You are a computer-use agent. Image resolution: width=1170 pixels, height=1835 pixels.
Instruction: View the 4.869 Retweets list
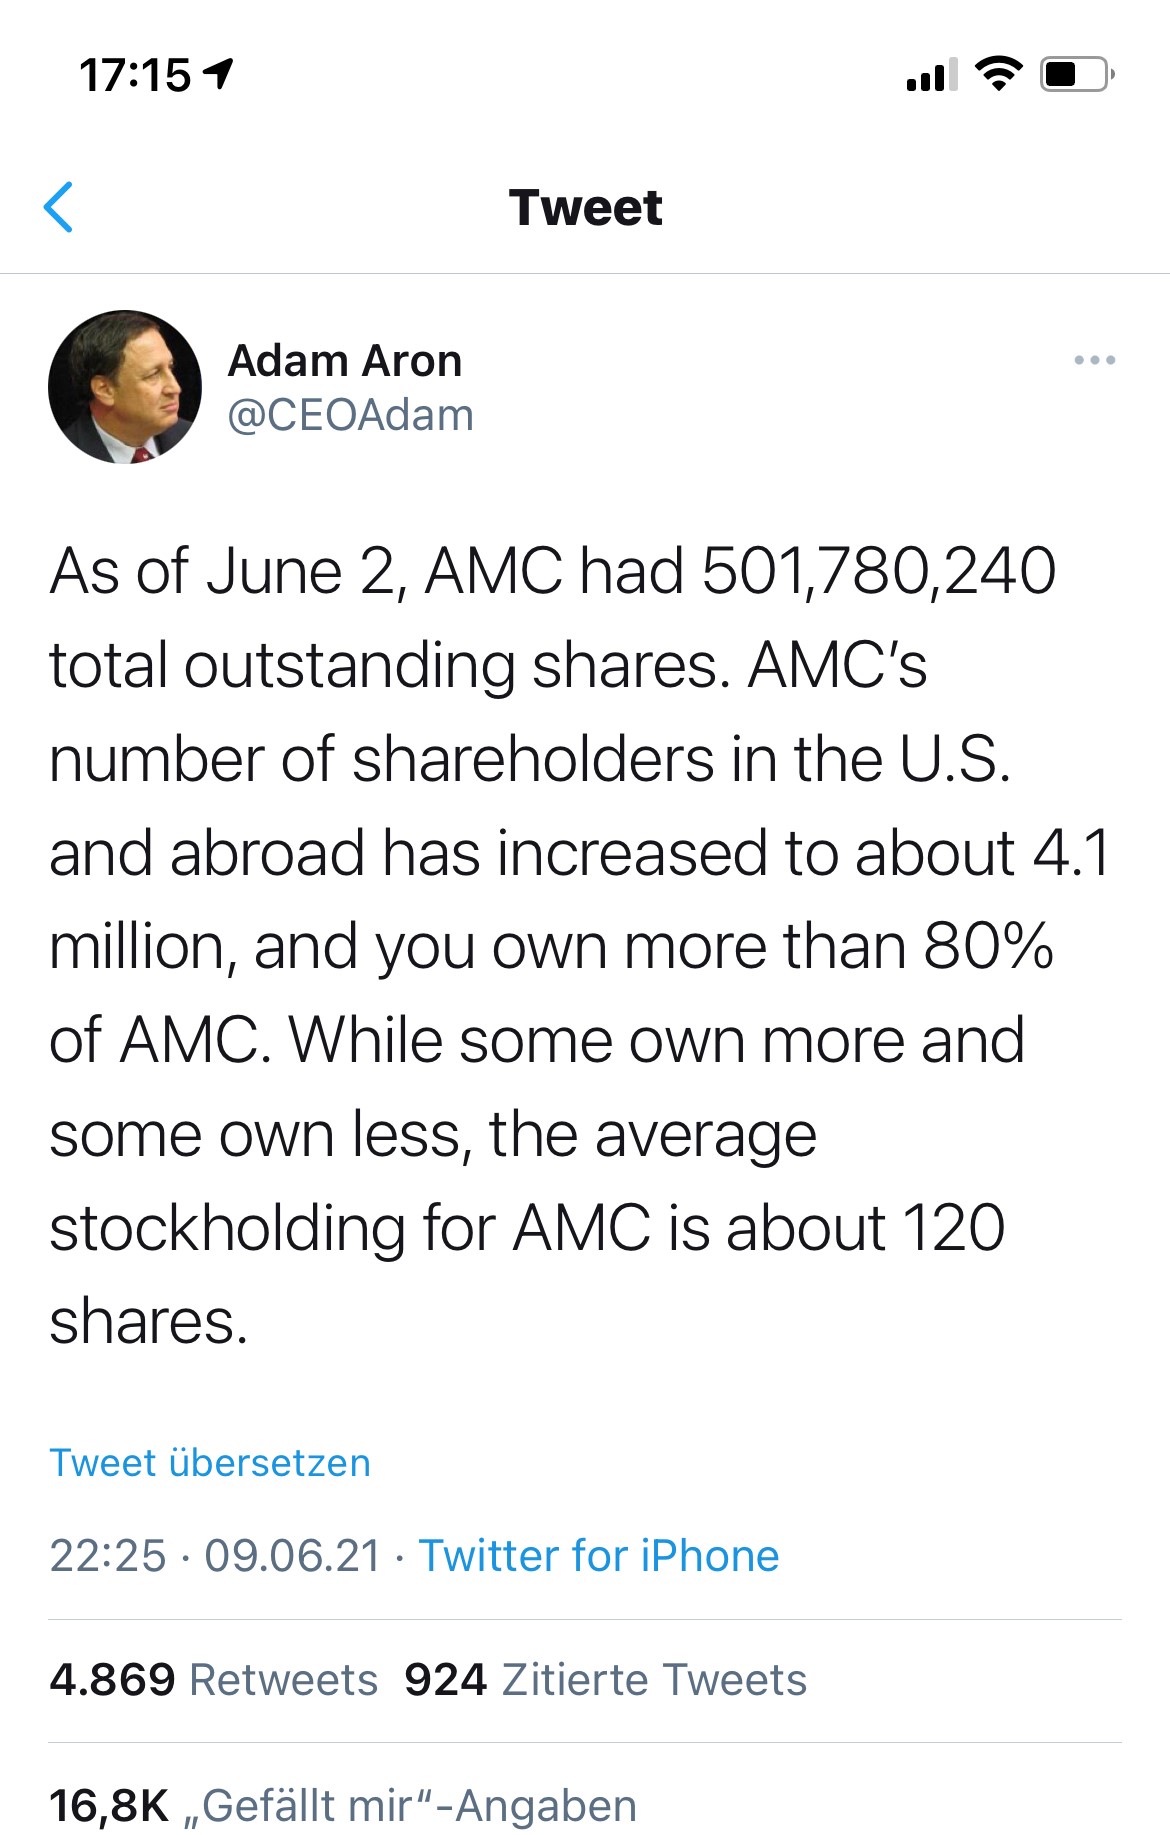click(213, 1679)
